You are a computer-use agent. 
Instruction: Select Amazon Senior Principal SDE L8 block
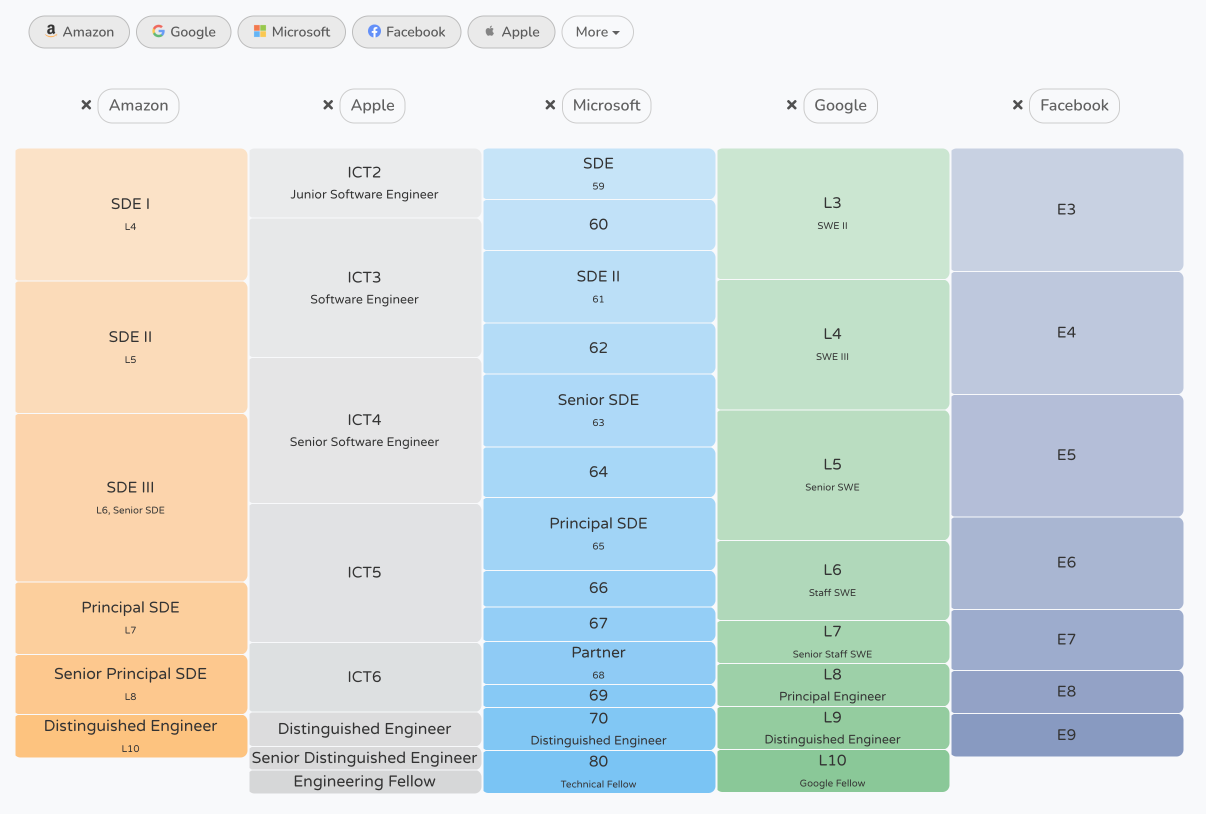coord(131,684)
